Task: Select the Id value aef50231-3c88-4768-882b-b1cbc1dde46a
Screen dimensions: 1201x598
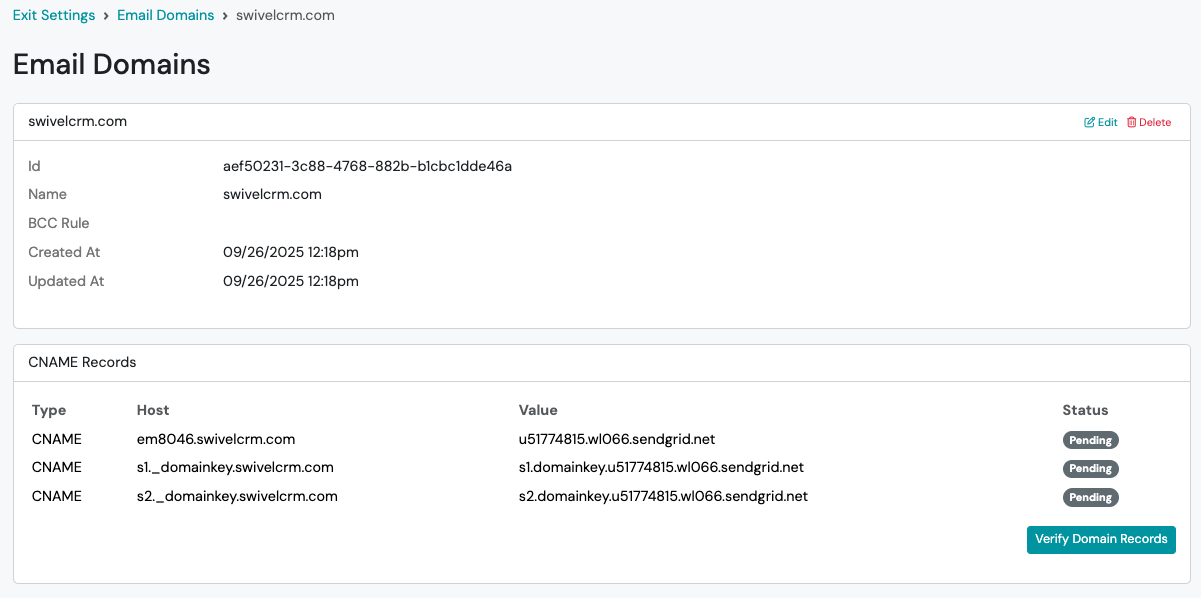Action: [x=368, y=165]
